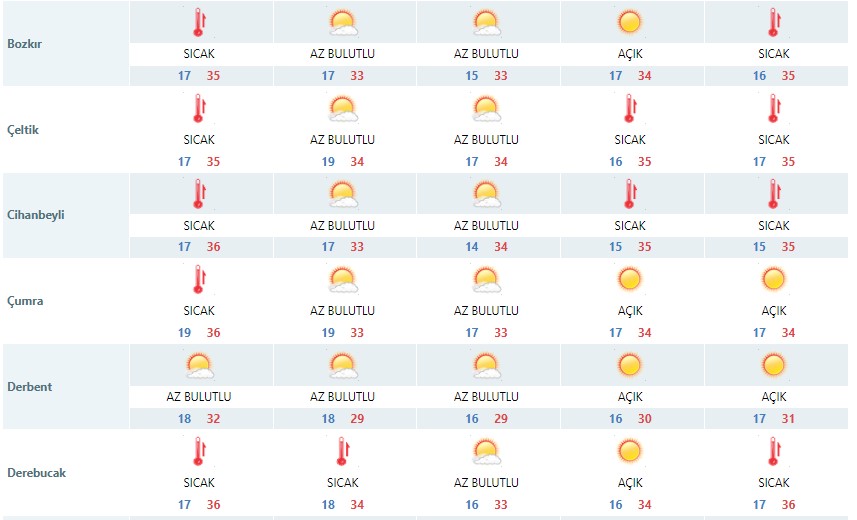Select the Cihanbeyli district name
This screenshot has width=857, height=520.
36,215
